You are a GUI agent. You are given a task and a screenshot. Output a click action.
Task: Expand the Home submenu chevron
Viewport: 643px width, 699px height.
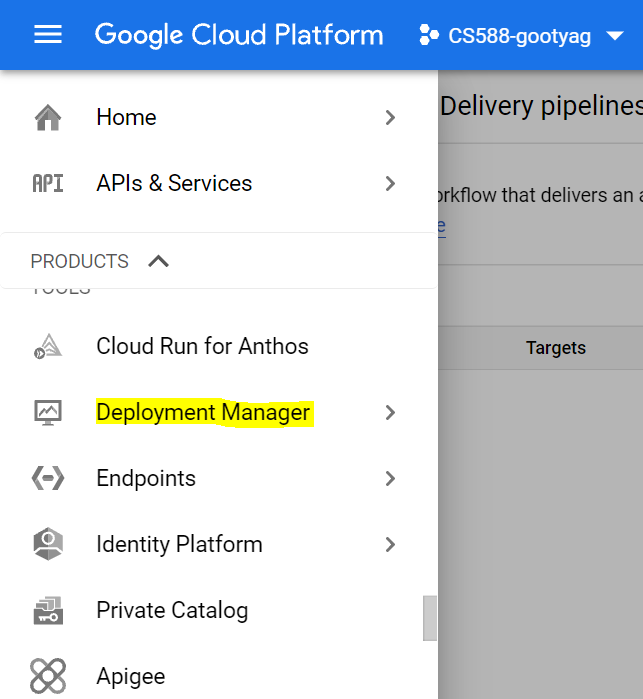pyautogui.click(x=390, y=118)
